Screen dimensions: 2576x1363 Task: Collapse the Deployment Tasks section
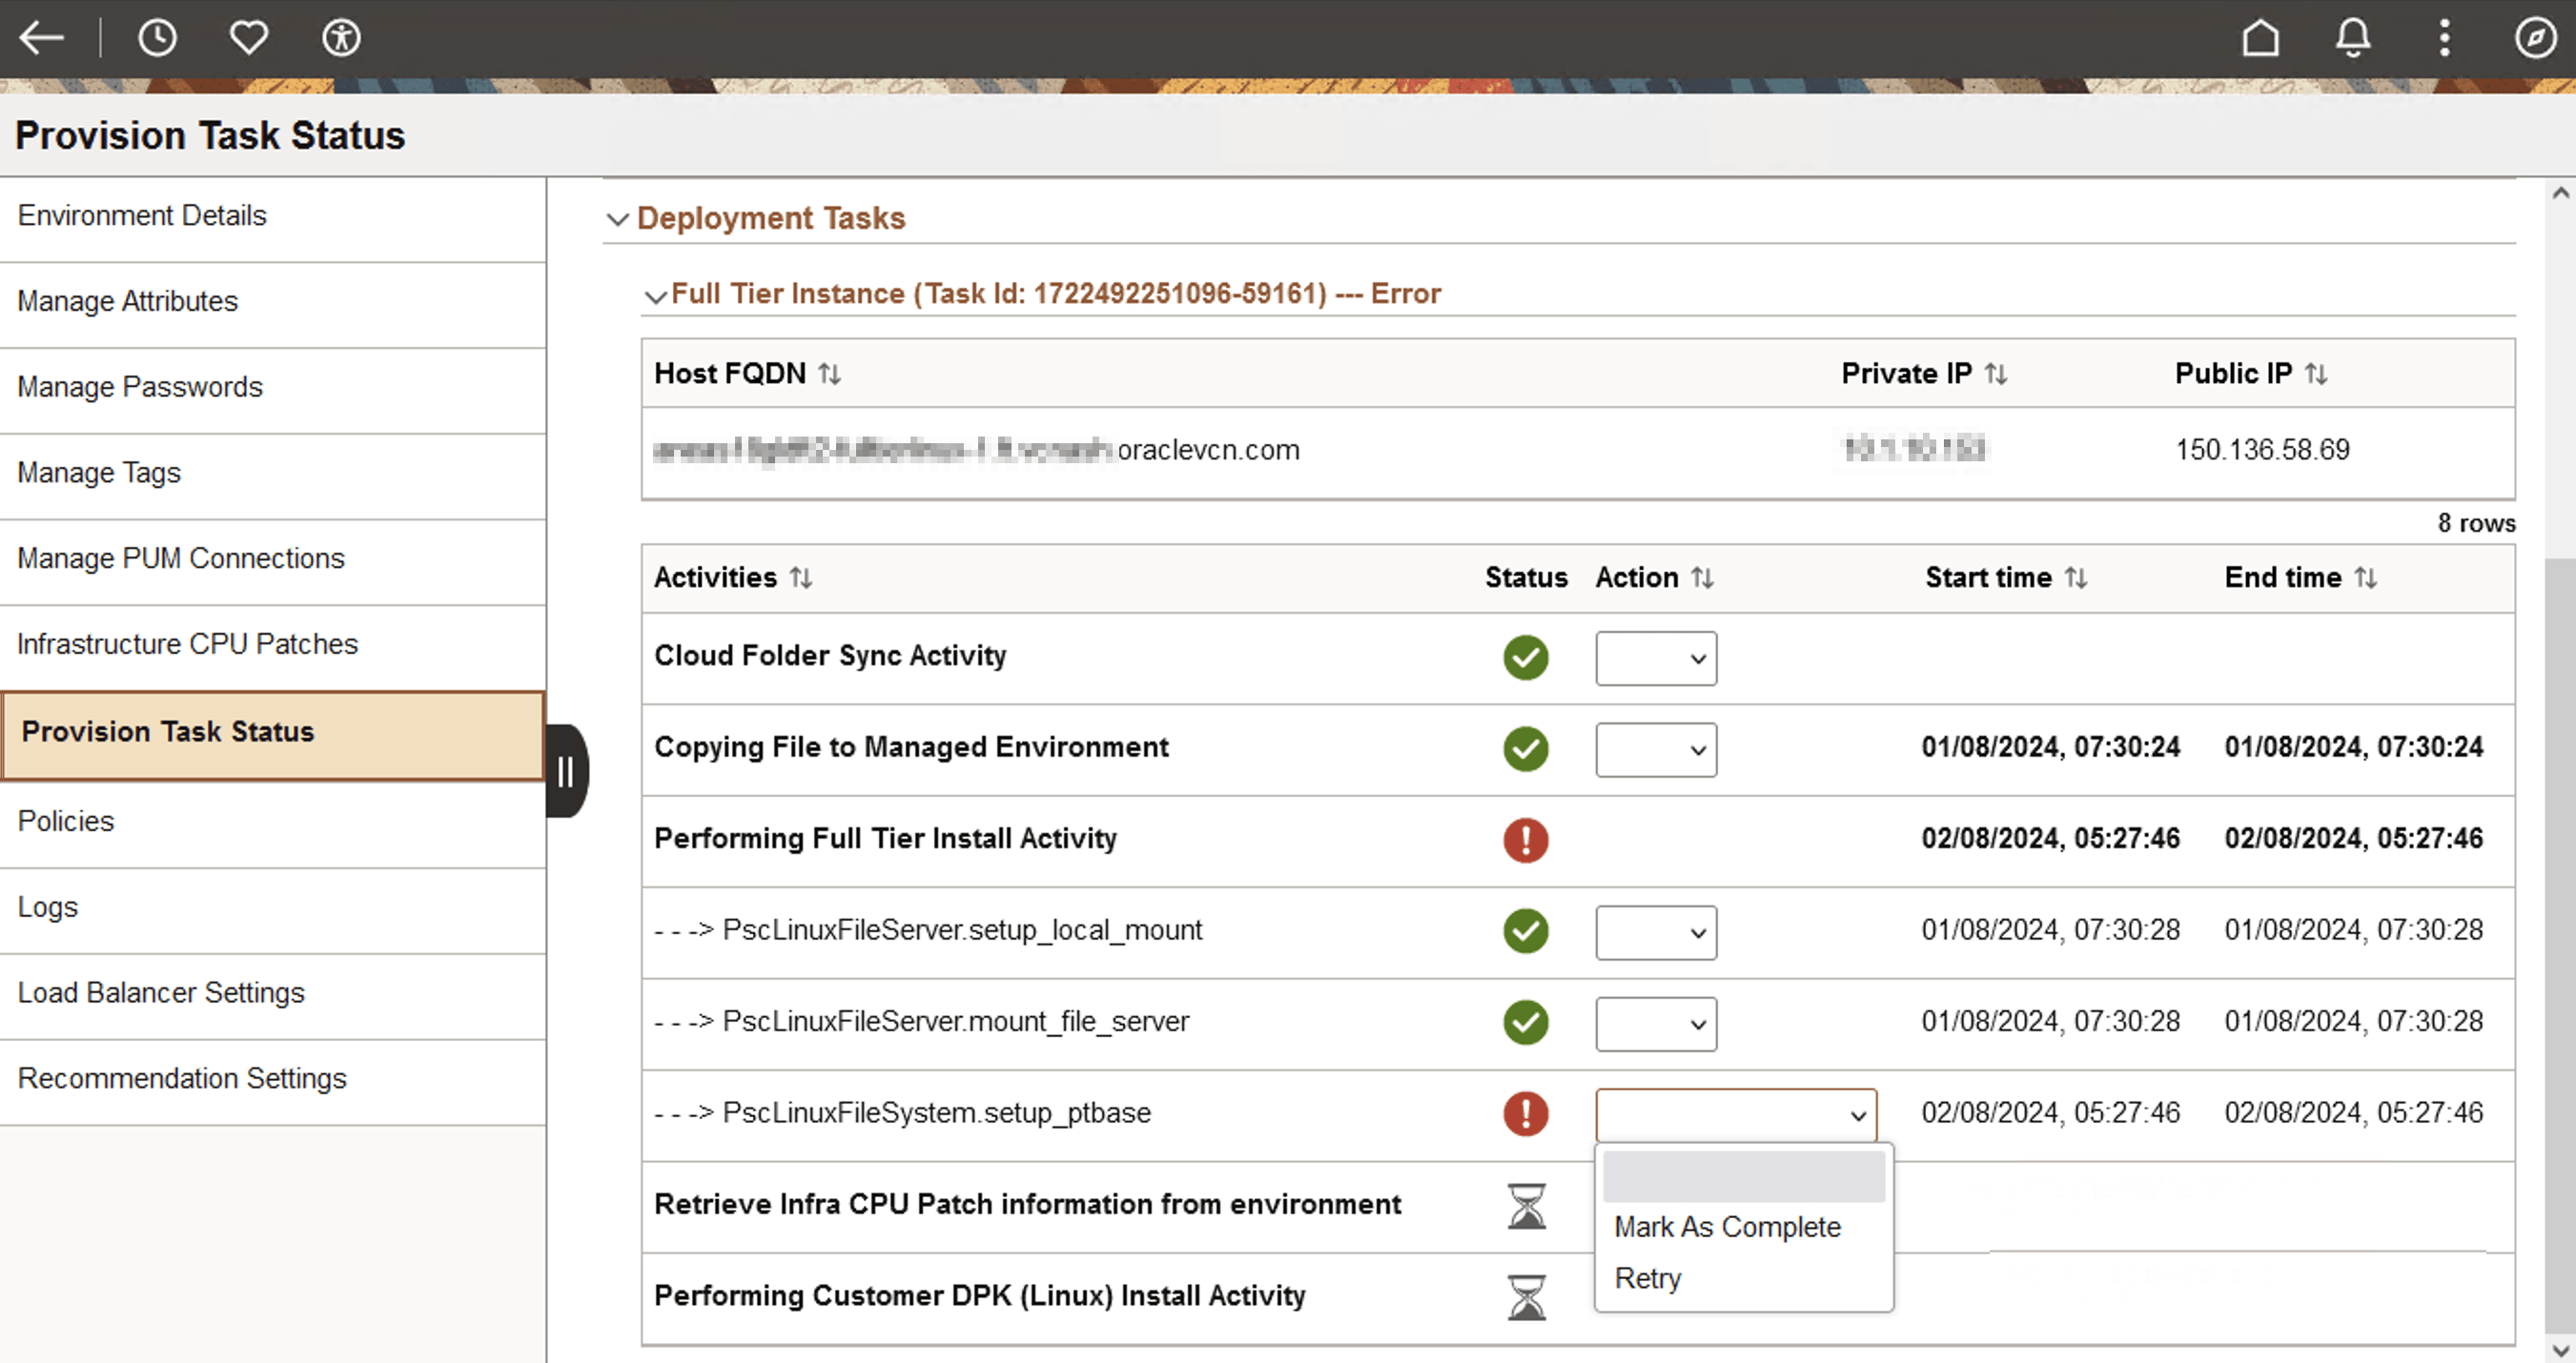pyautogui.click(x=618, y=220)
